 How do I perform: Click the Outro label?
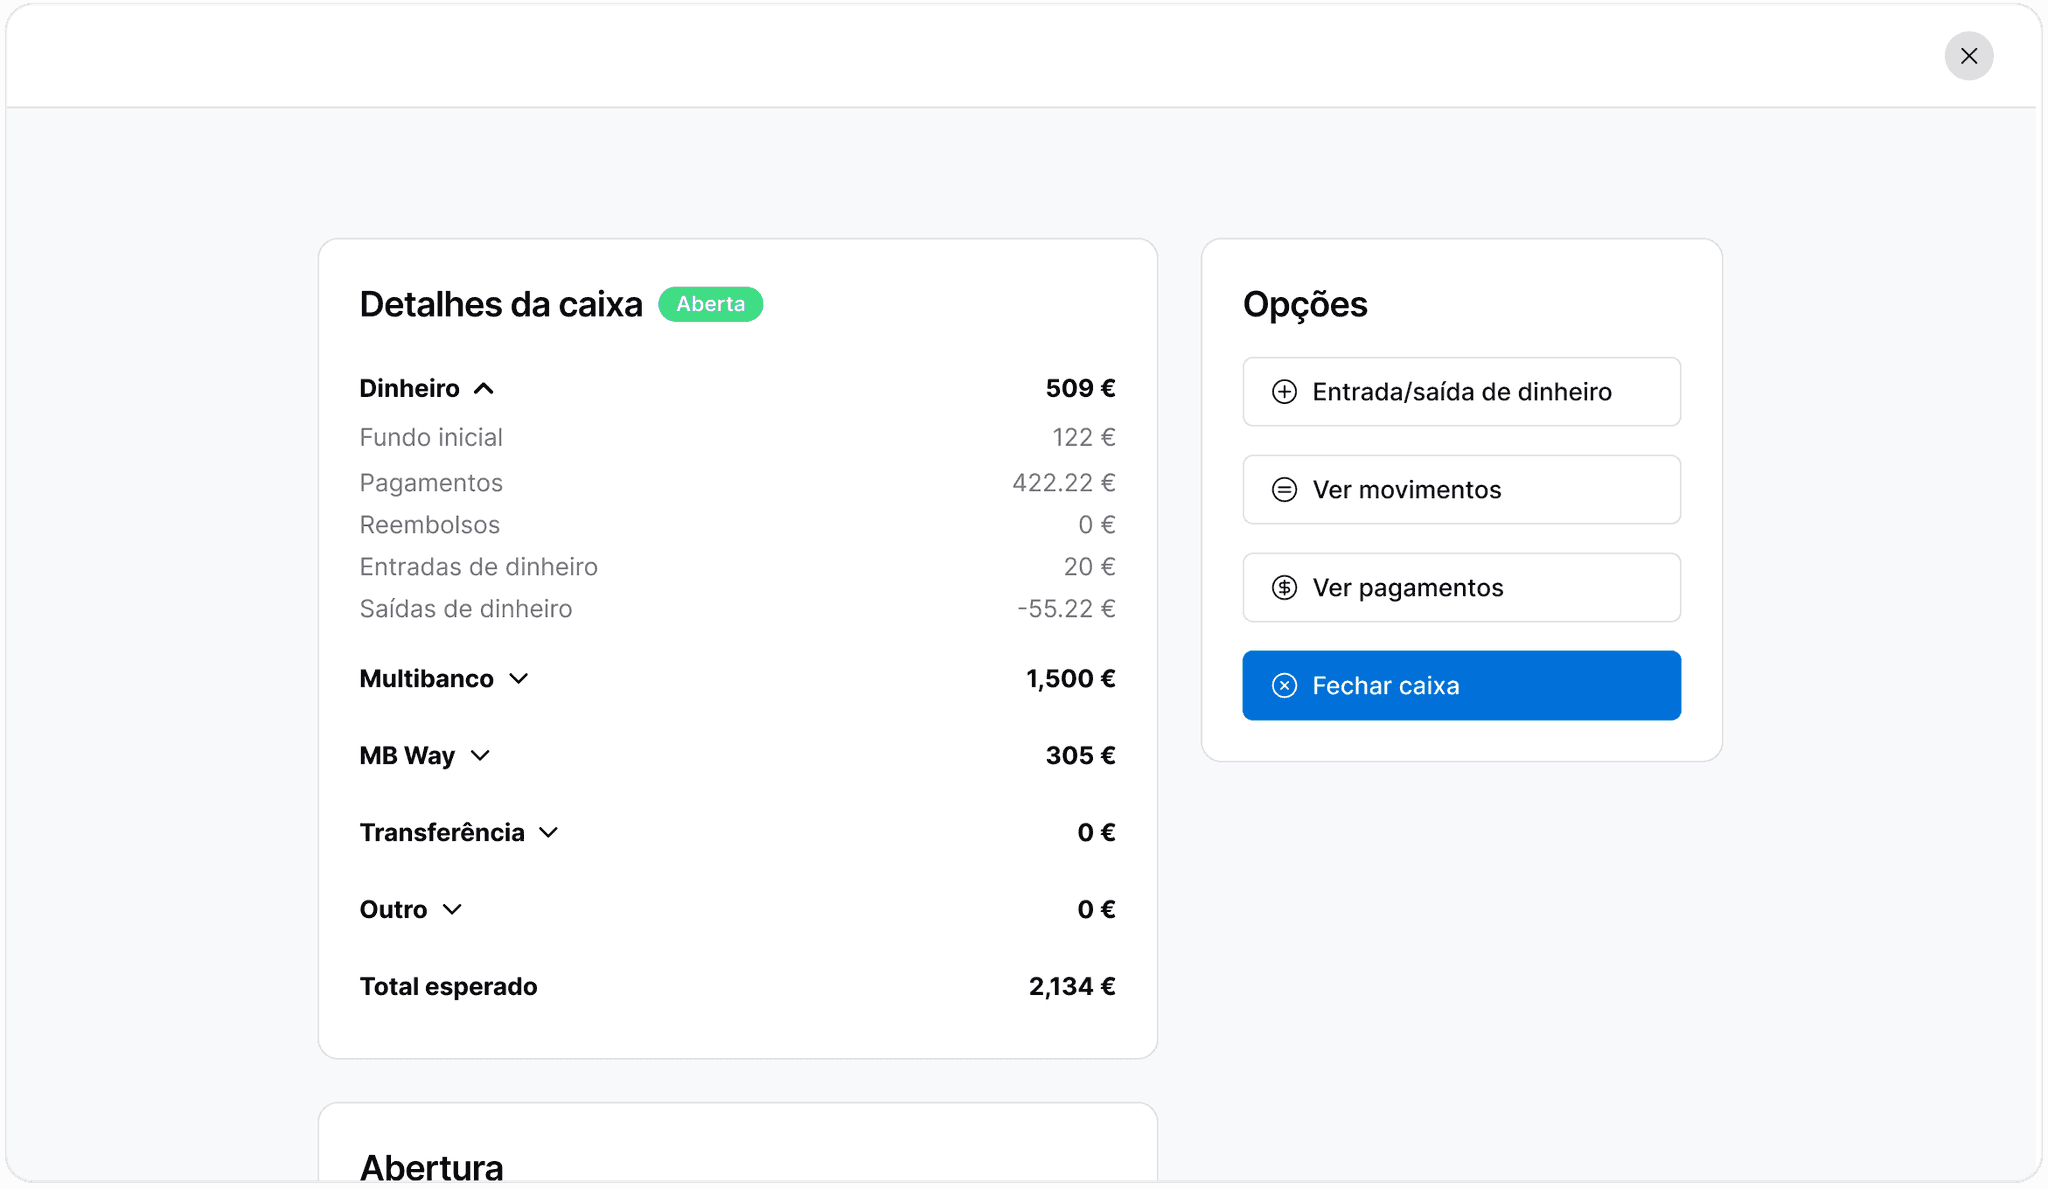(x=394, y=910)
